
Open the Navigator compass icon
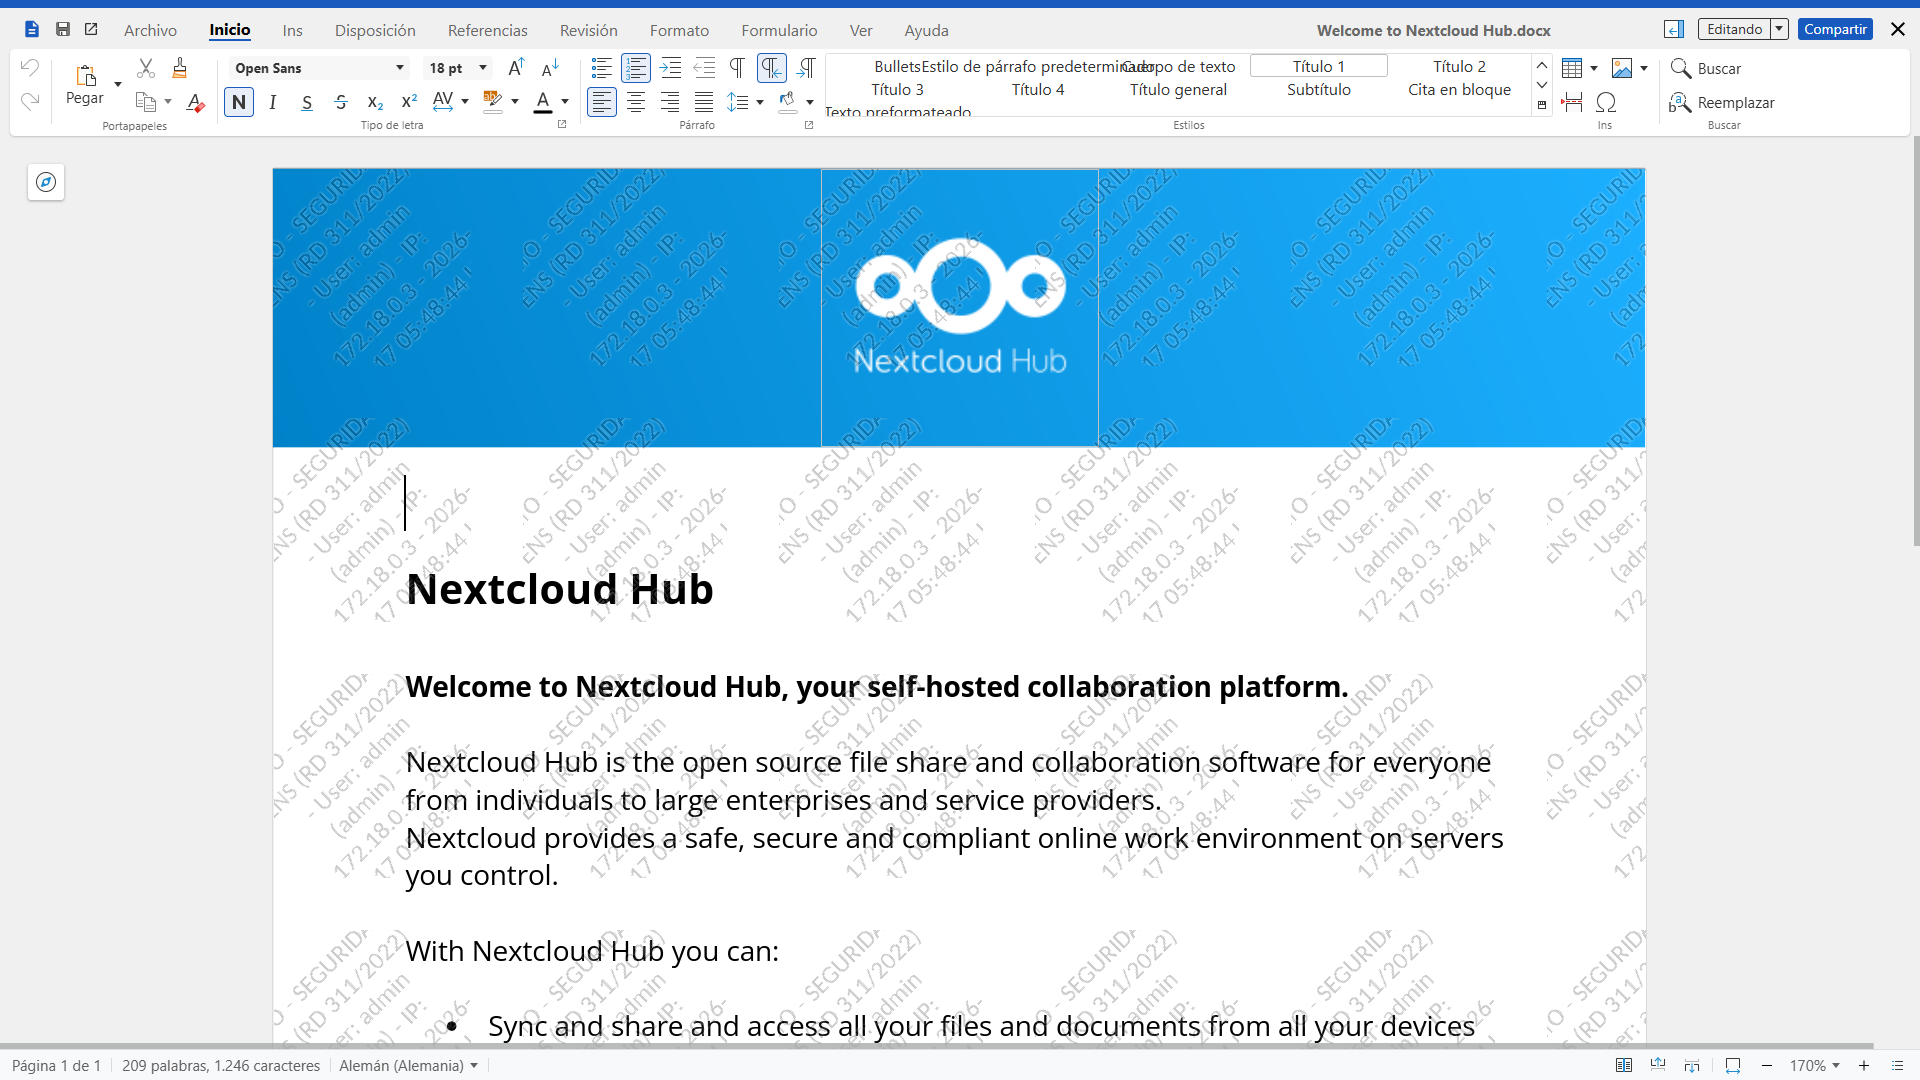click(x=46, y=182)
